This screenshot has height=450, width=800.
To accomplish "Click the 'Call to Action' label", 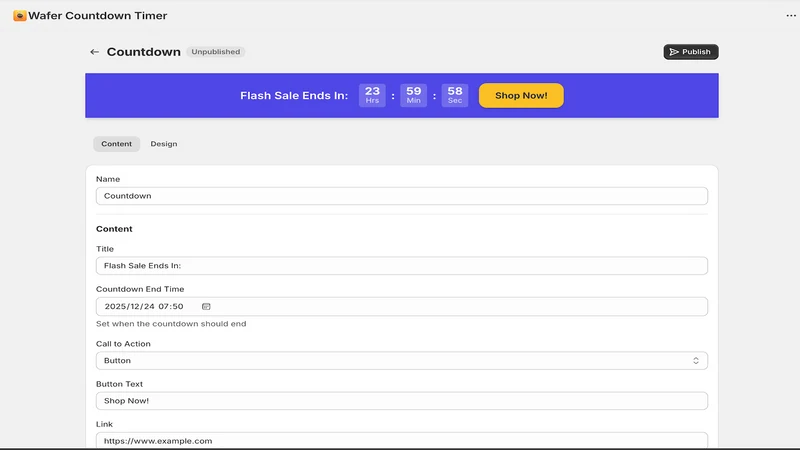I will point(123,344).
